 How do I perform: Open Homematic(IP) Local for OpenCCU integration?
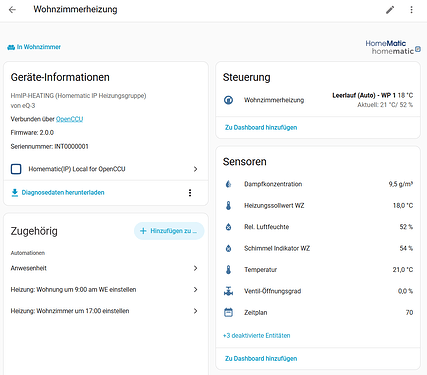coord(106,169)
